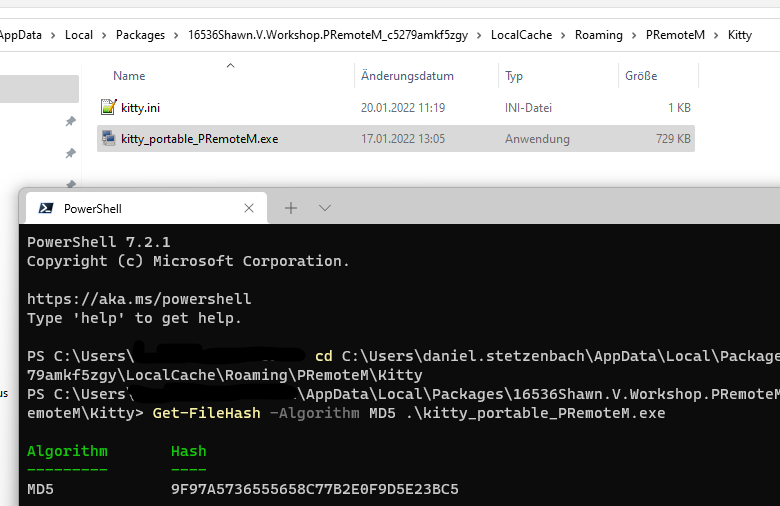Sort files by Änderungsdatum column

[407, 76]
